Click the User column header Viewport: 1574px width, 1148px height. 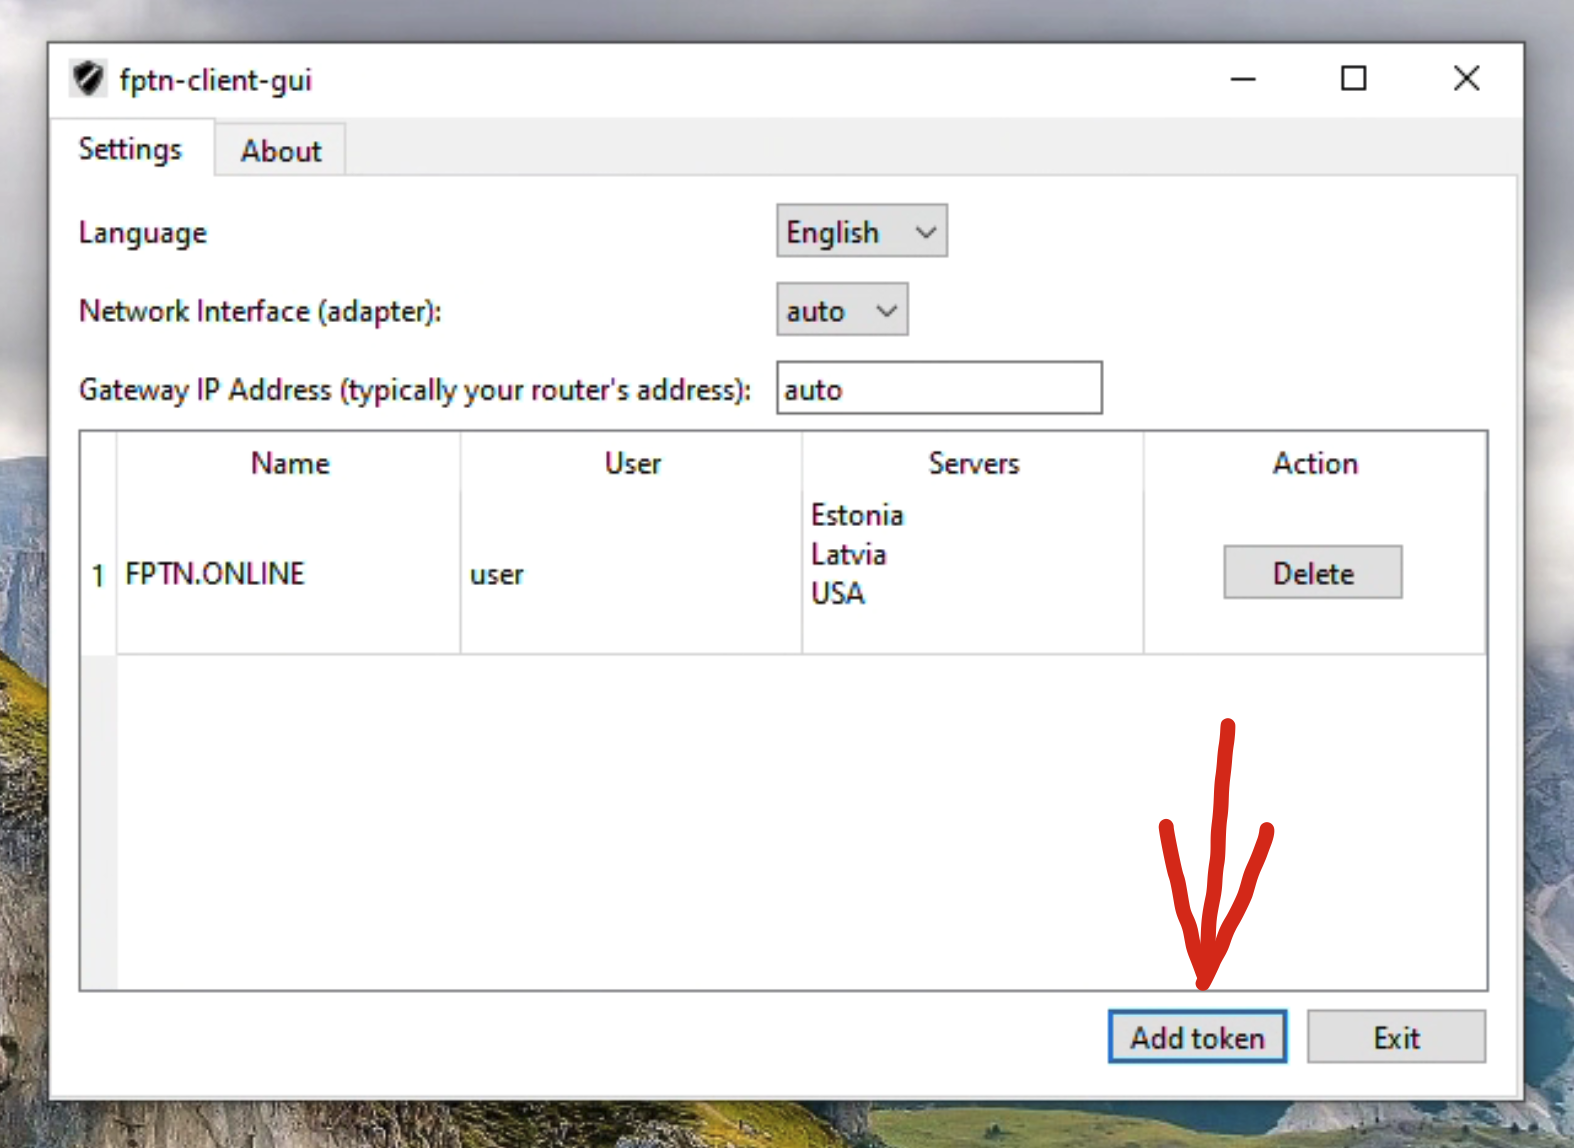pyautogui.click(x=632, y=463)
